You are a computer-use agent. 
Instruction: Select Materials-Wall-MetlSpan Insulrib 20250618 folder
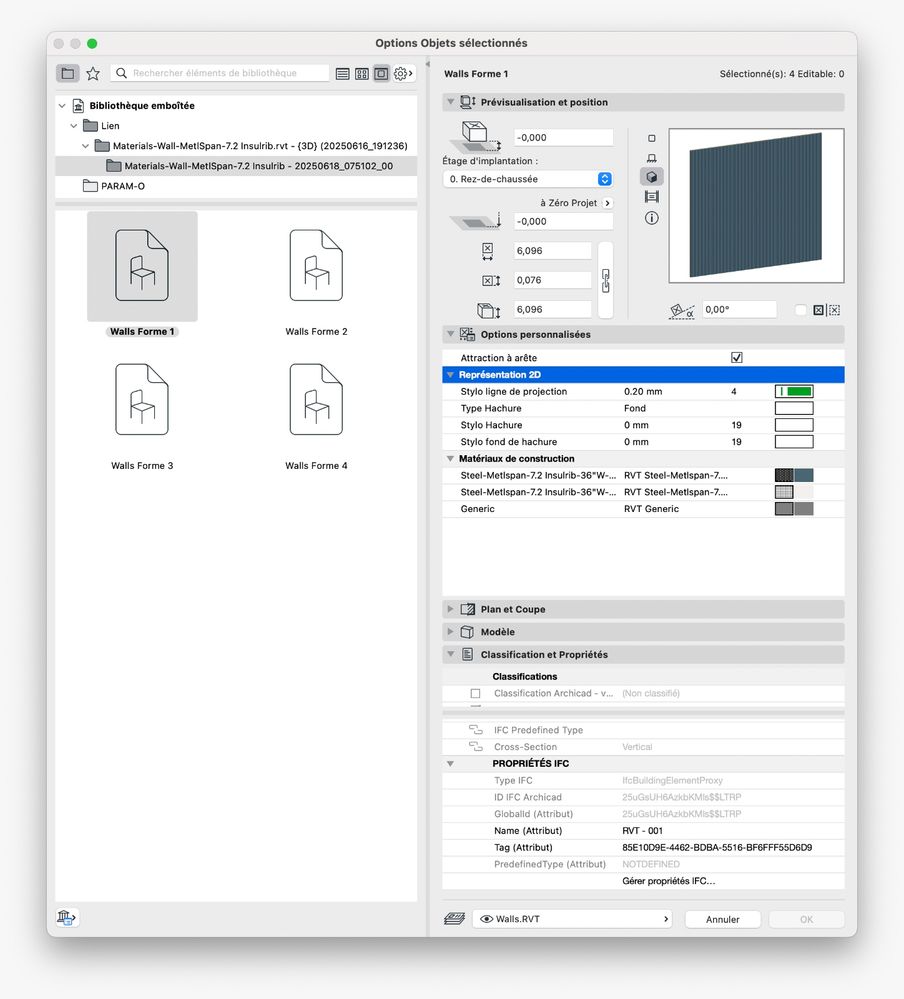(258, 166)
